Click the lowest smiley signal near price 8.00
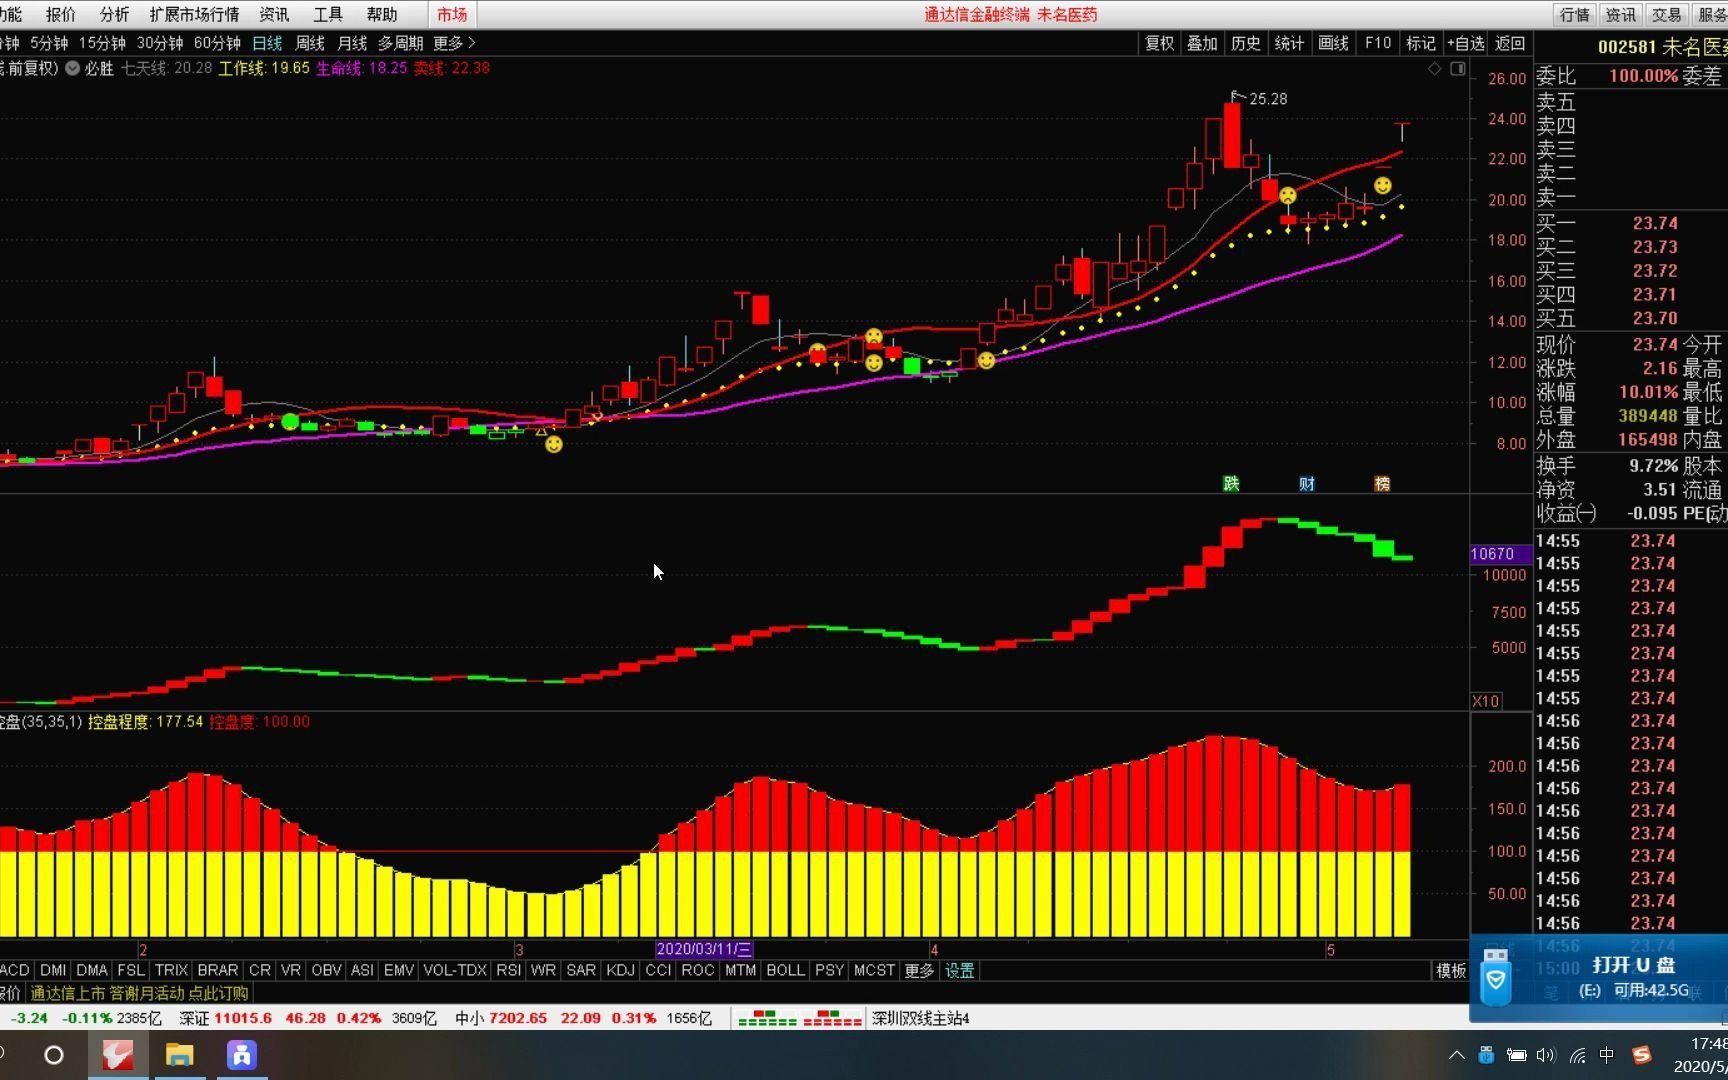1728x1080 pixels. click(x=554, y=444)
